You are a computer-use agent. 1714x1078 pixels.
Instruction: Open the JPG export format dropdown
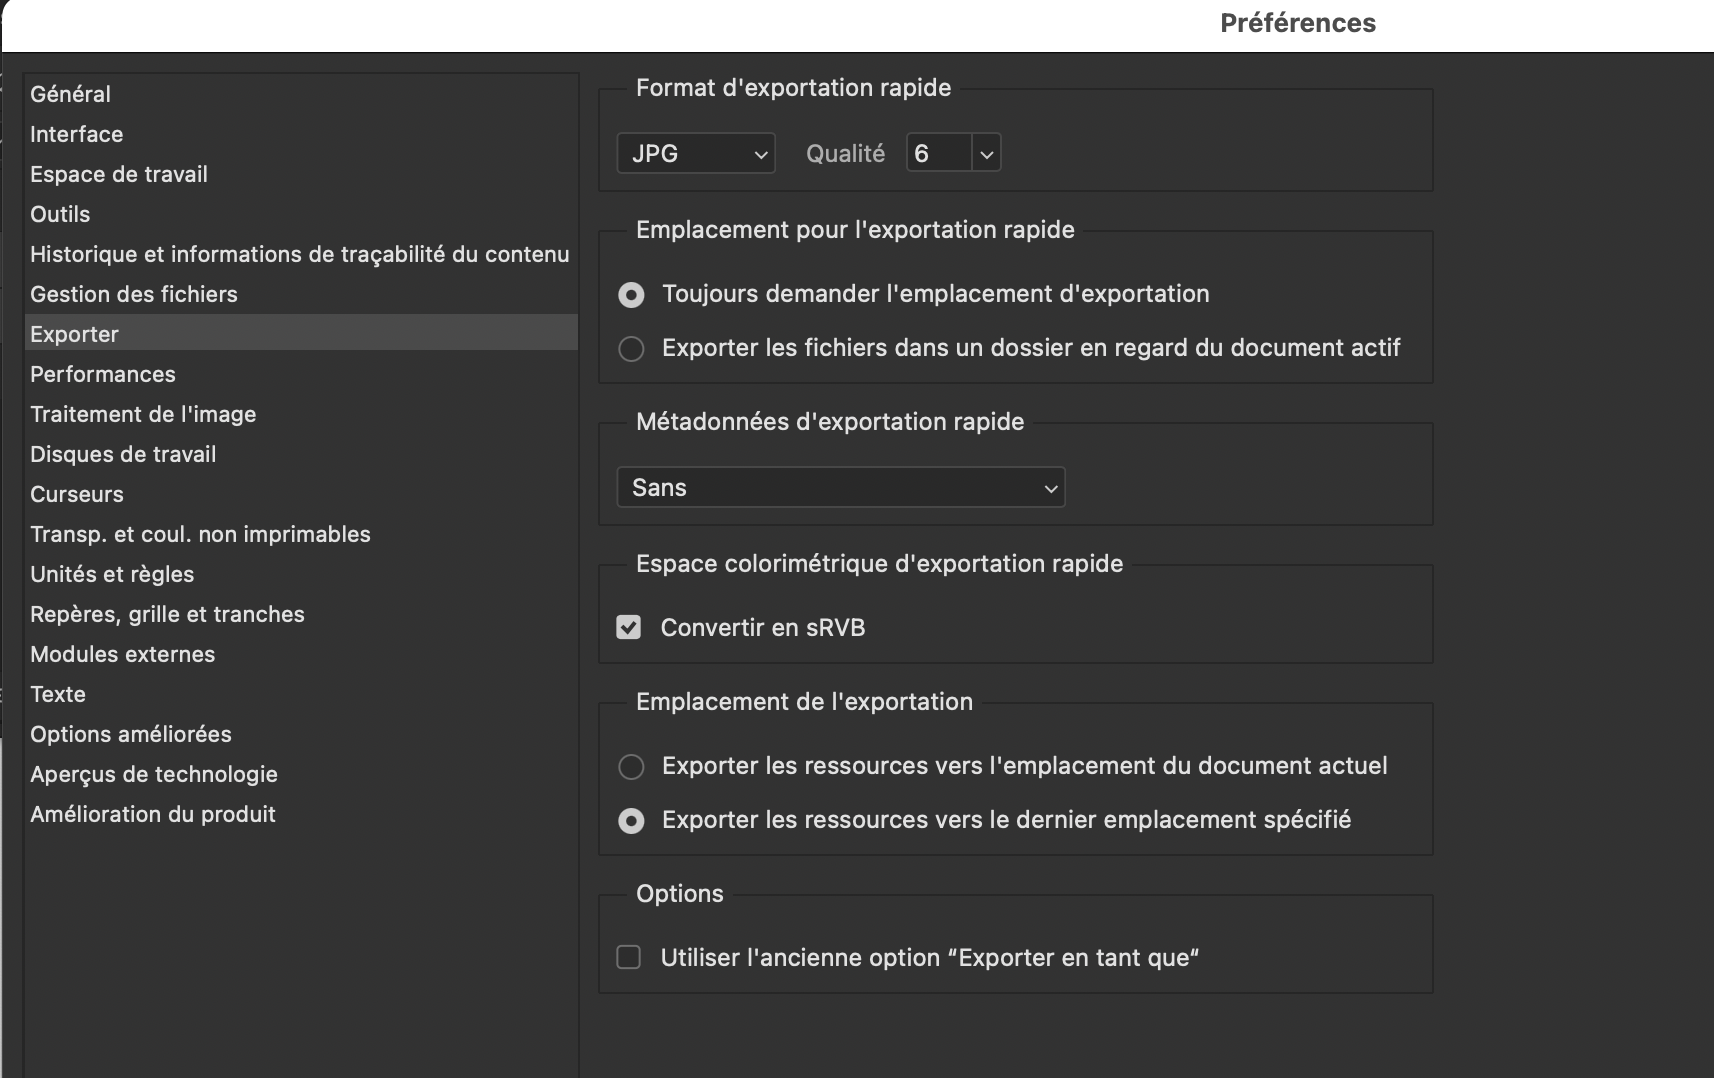click(695, 152)
